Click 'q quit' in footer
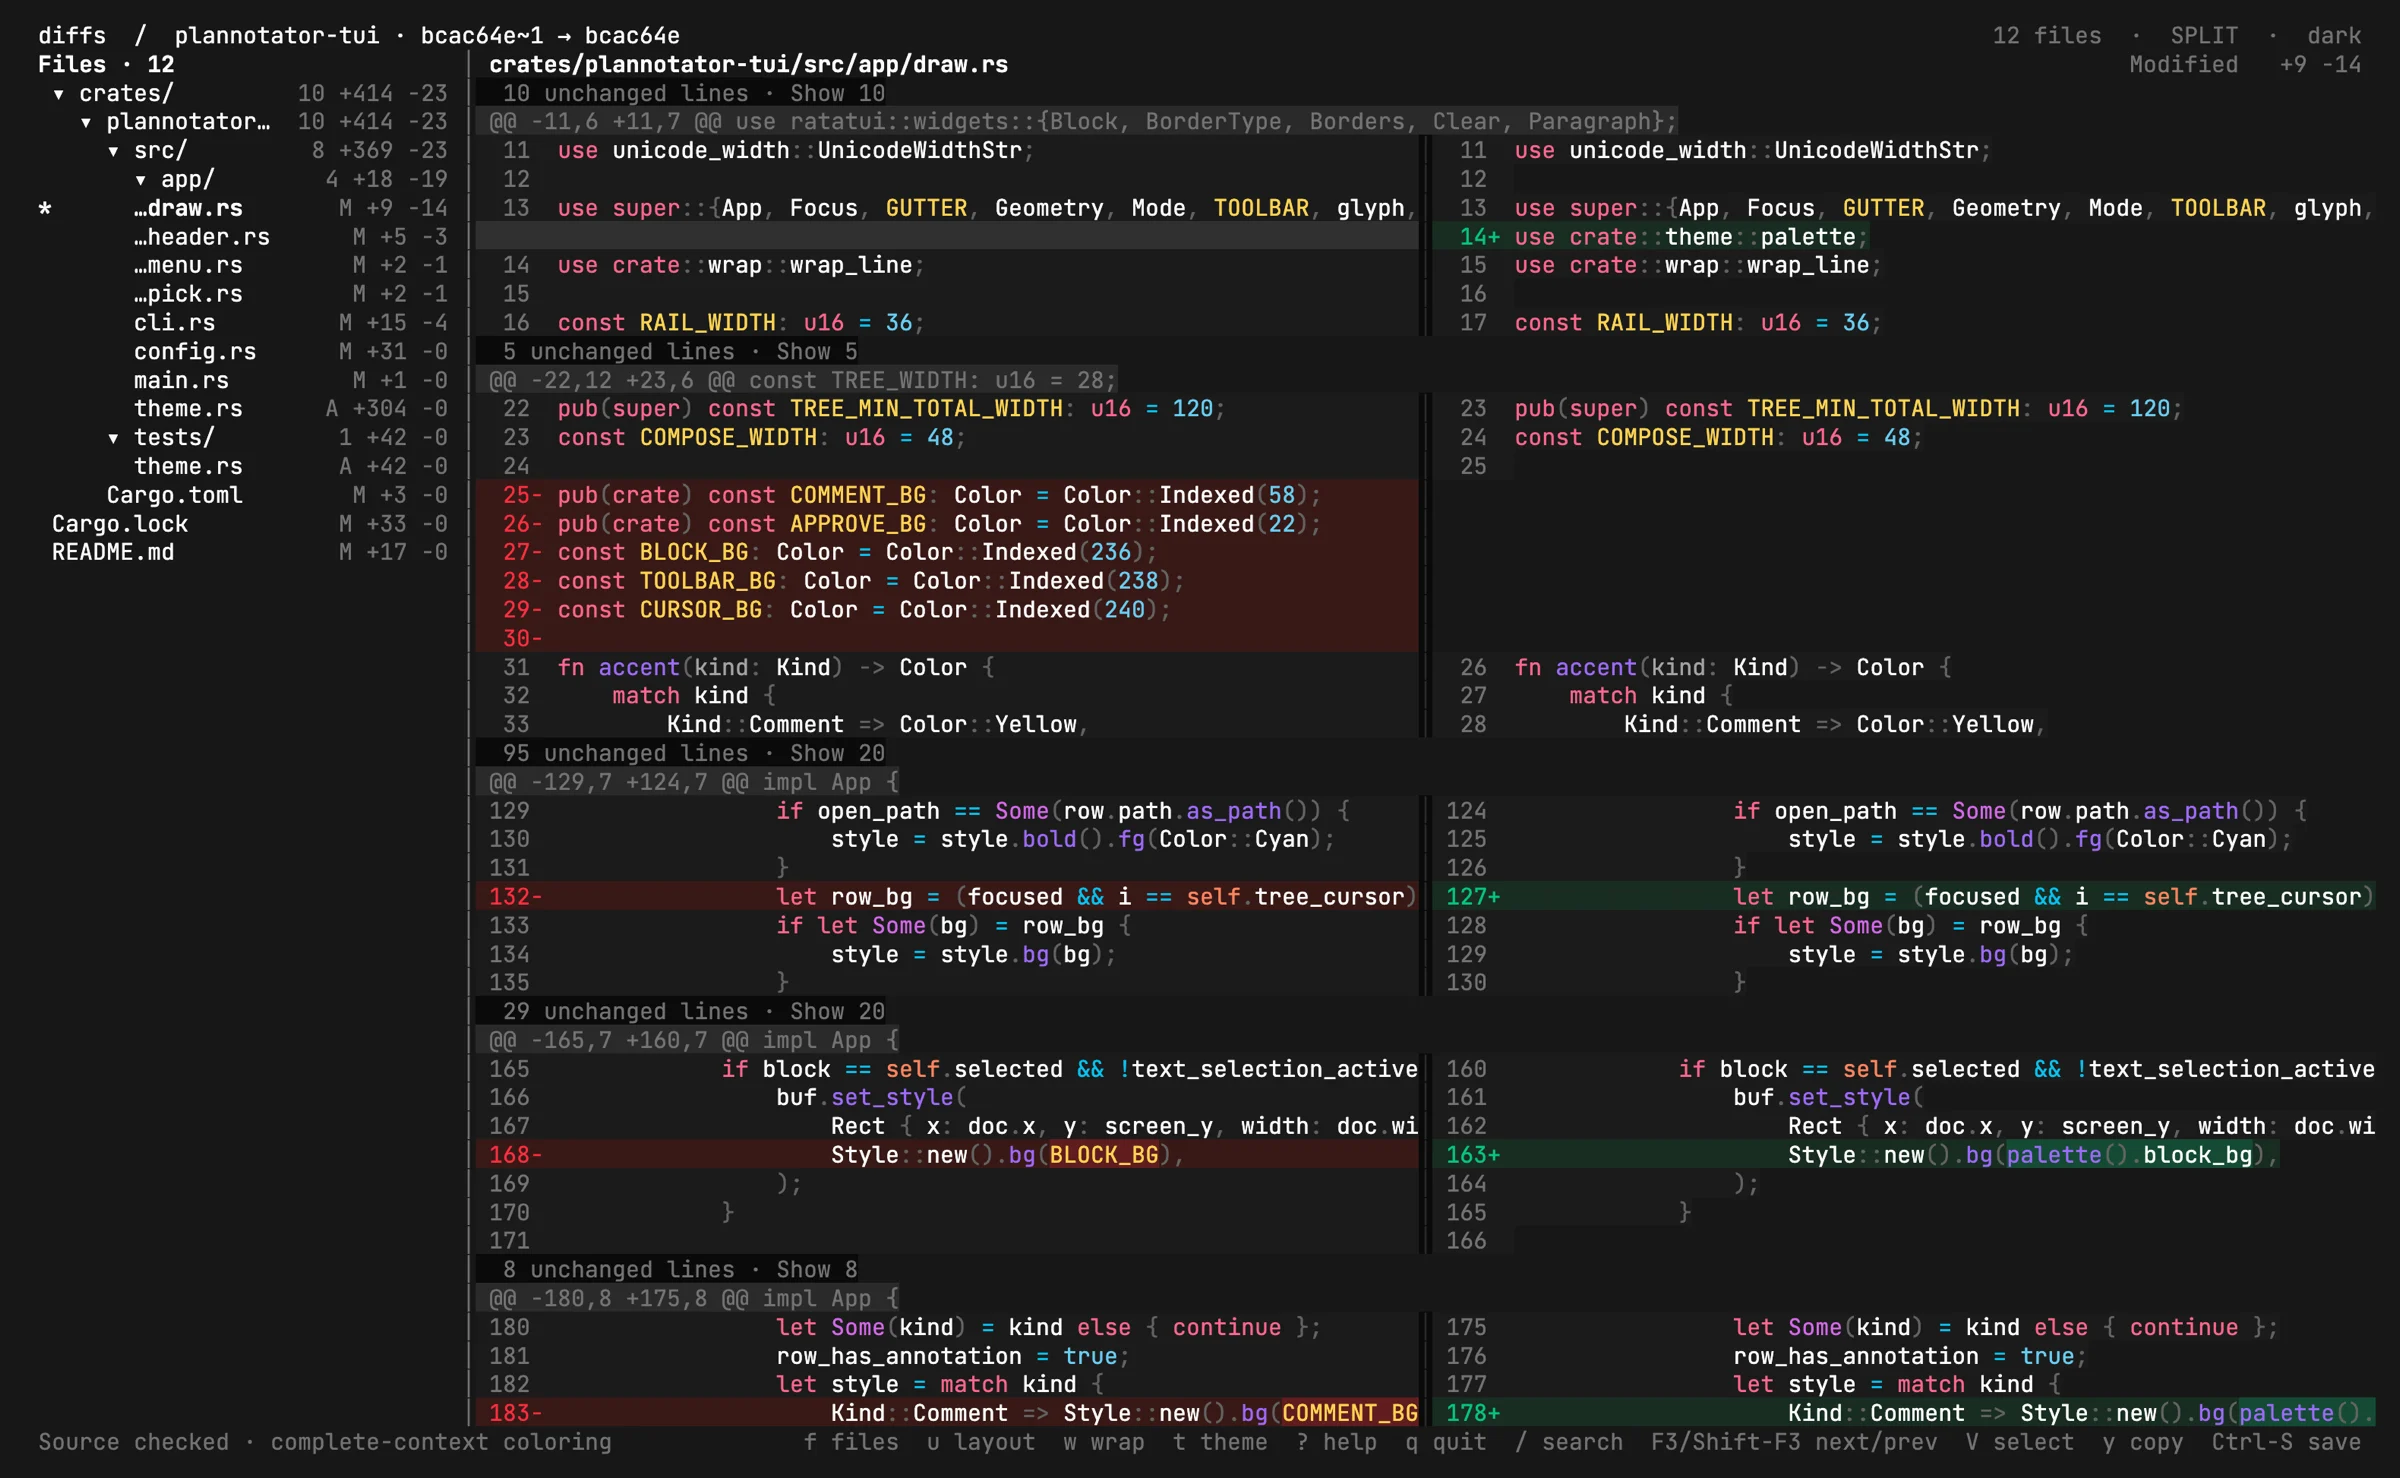The width and height of the screenshot is (2400, 1478). (x=1445, y=1442)
